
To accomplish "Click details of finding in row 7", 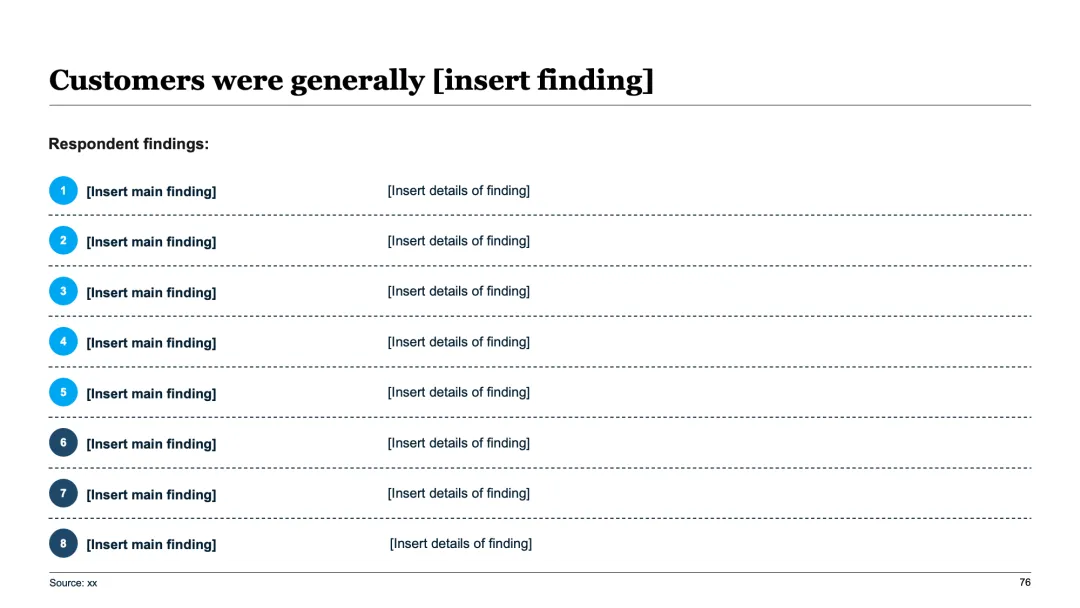I will coord(458,493).
